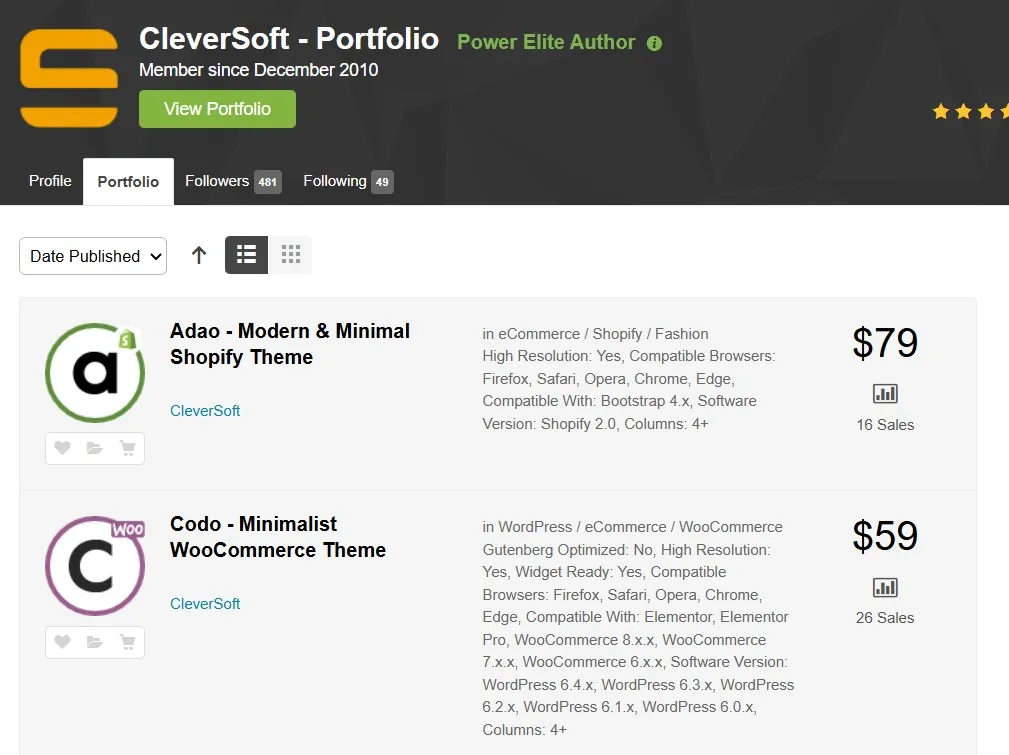Click the collection folder icon under Codo
Image resolution: width=1009 pixels, height=755 pixels.
pyautogui.click(x=95, y=642)
